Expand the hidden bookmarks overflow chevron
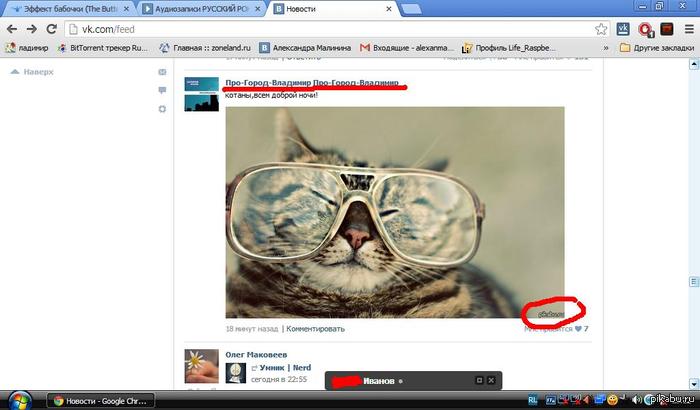Screen dimensions: 700x410 [607, 47]
